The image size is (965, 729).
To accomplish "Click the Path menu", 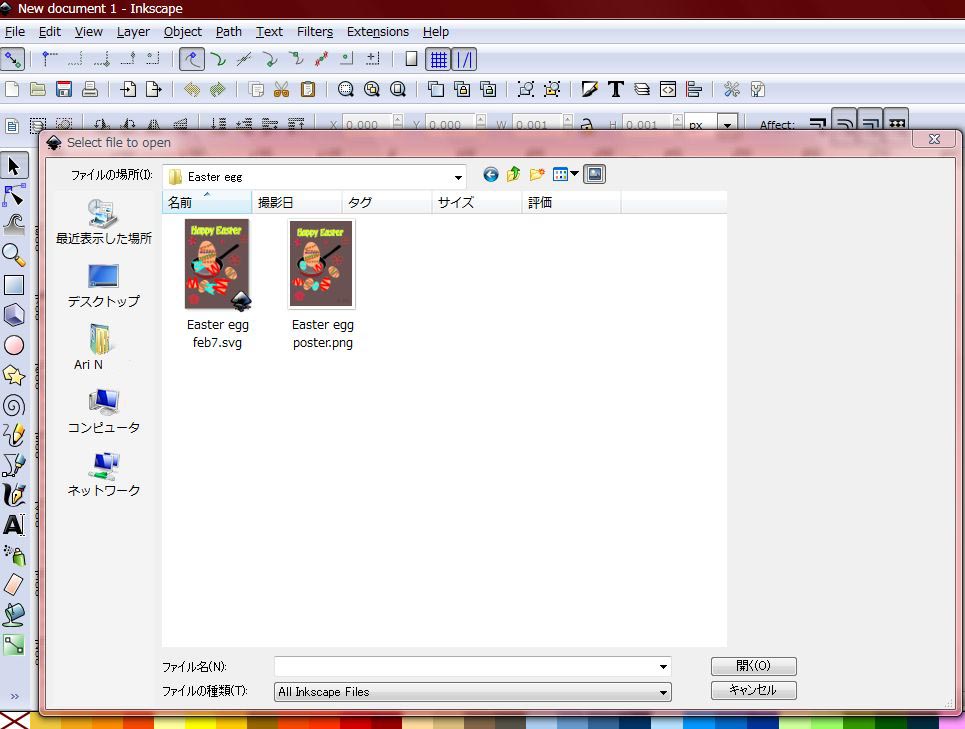I will [228, 31].
